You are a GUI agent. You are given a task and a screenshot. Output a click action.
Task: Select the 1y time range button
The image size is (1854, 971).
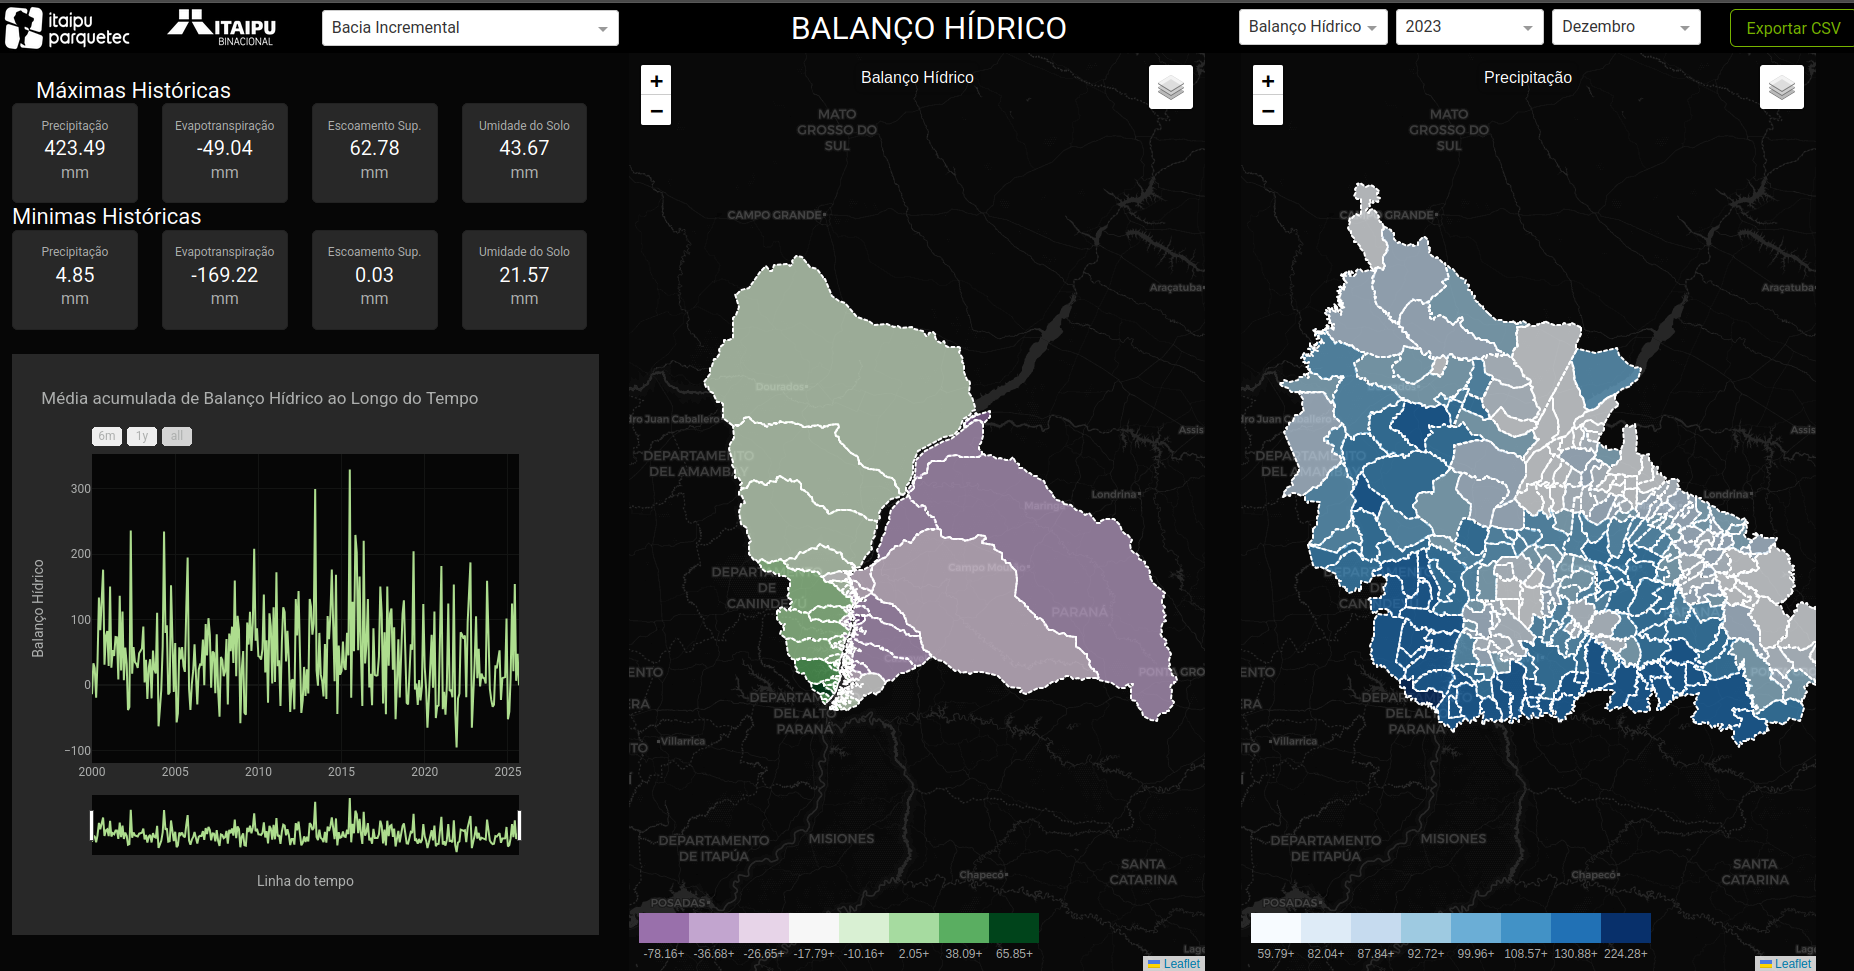[142, 436]
